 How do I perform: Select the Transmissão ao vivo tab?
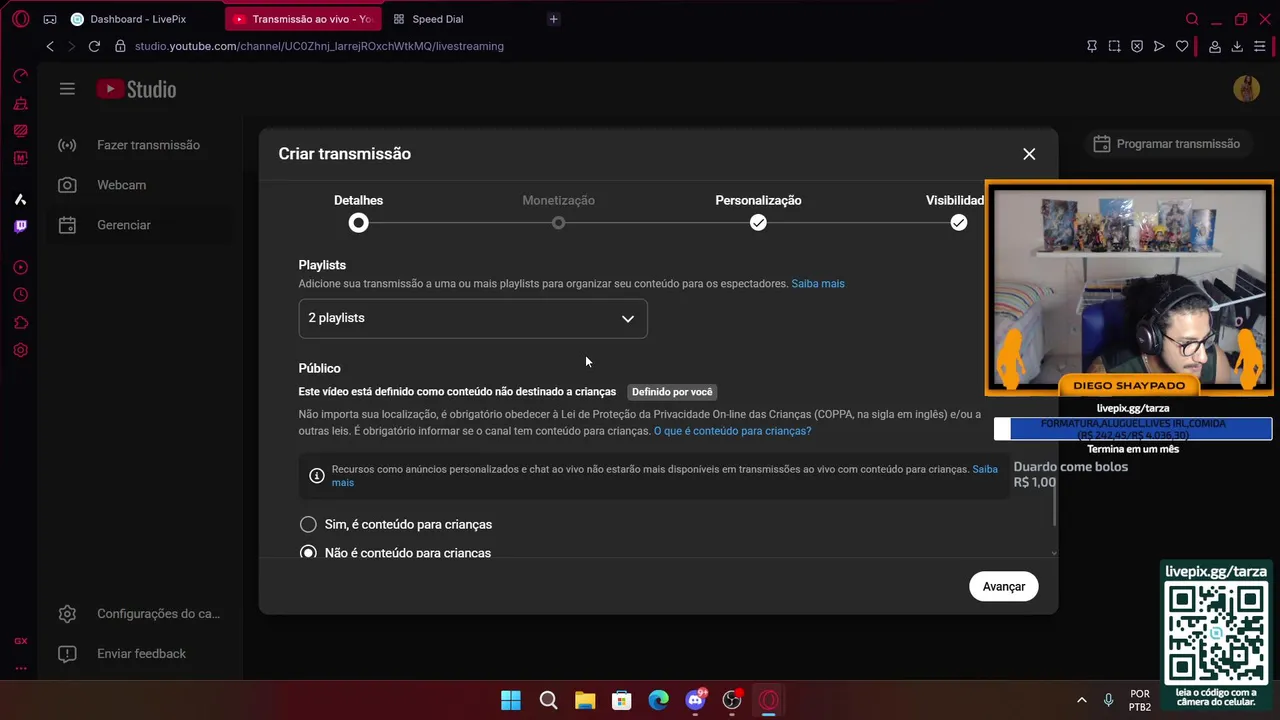click(303, 19)
